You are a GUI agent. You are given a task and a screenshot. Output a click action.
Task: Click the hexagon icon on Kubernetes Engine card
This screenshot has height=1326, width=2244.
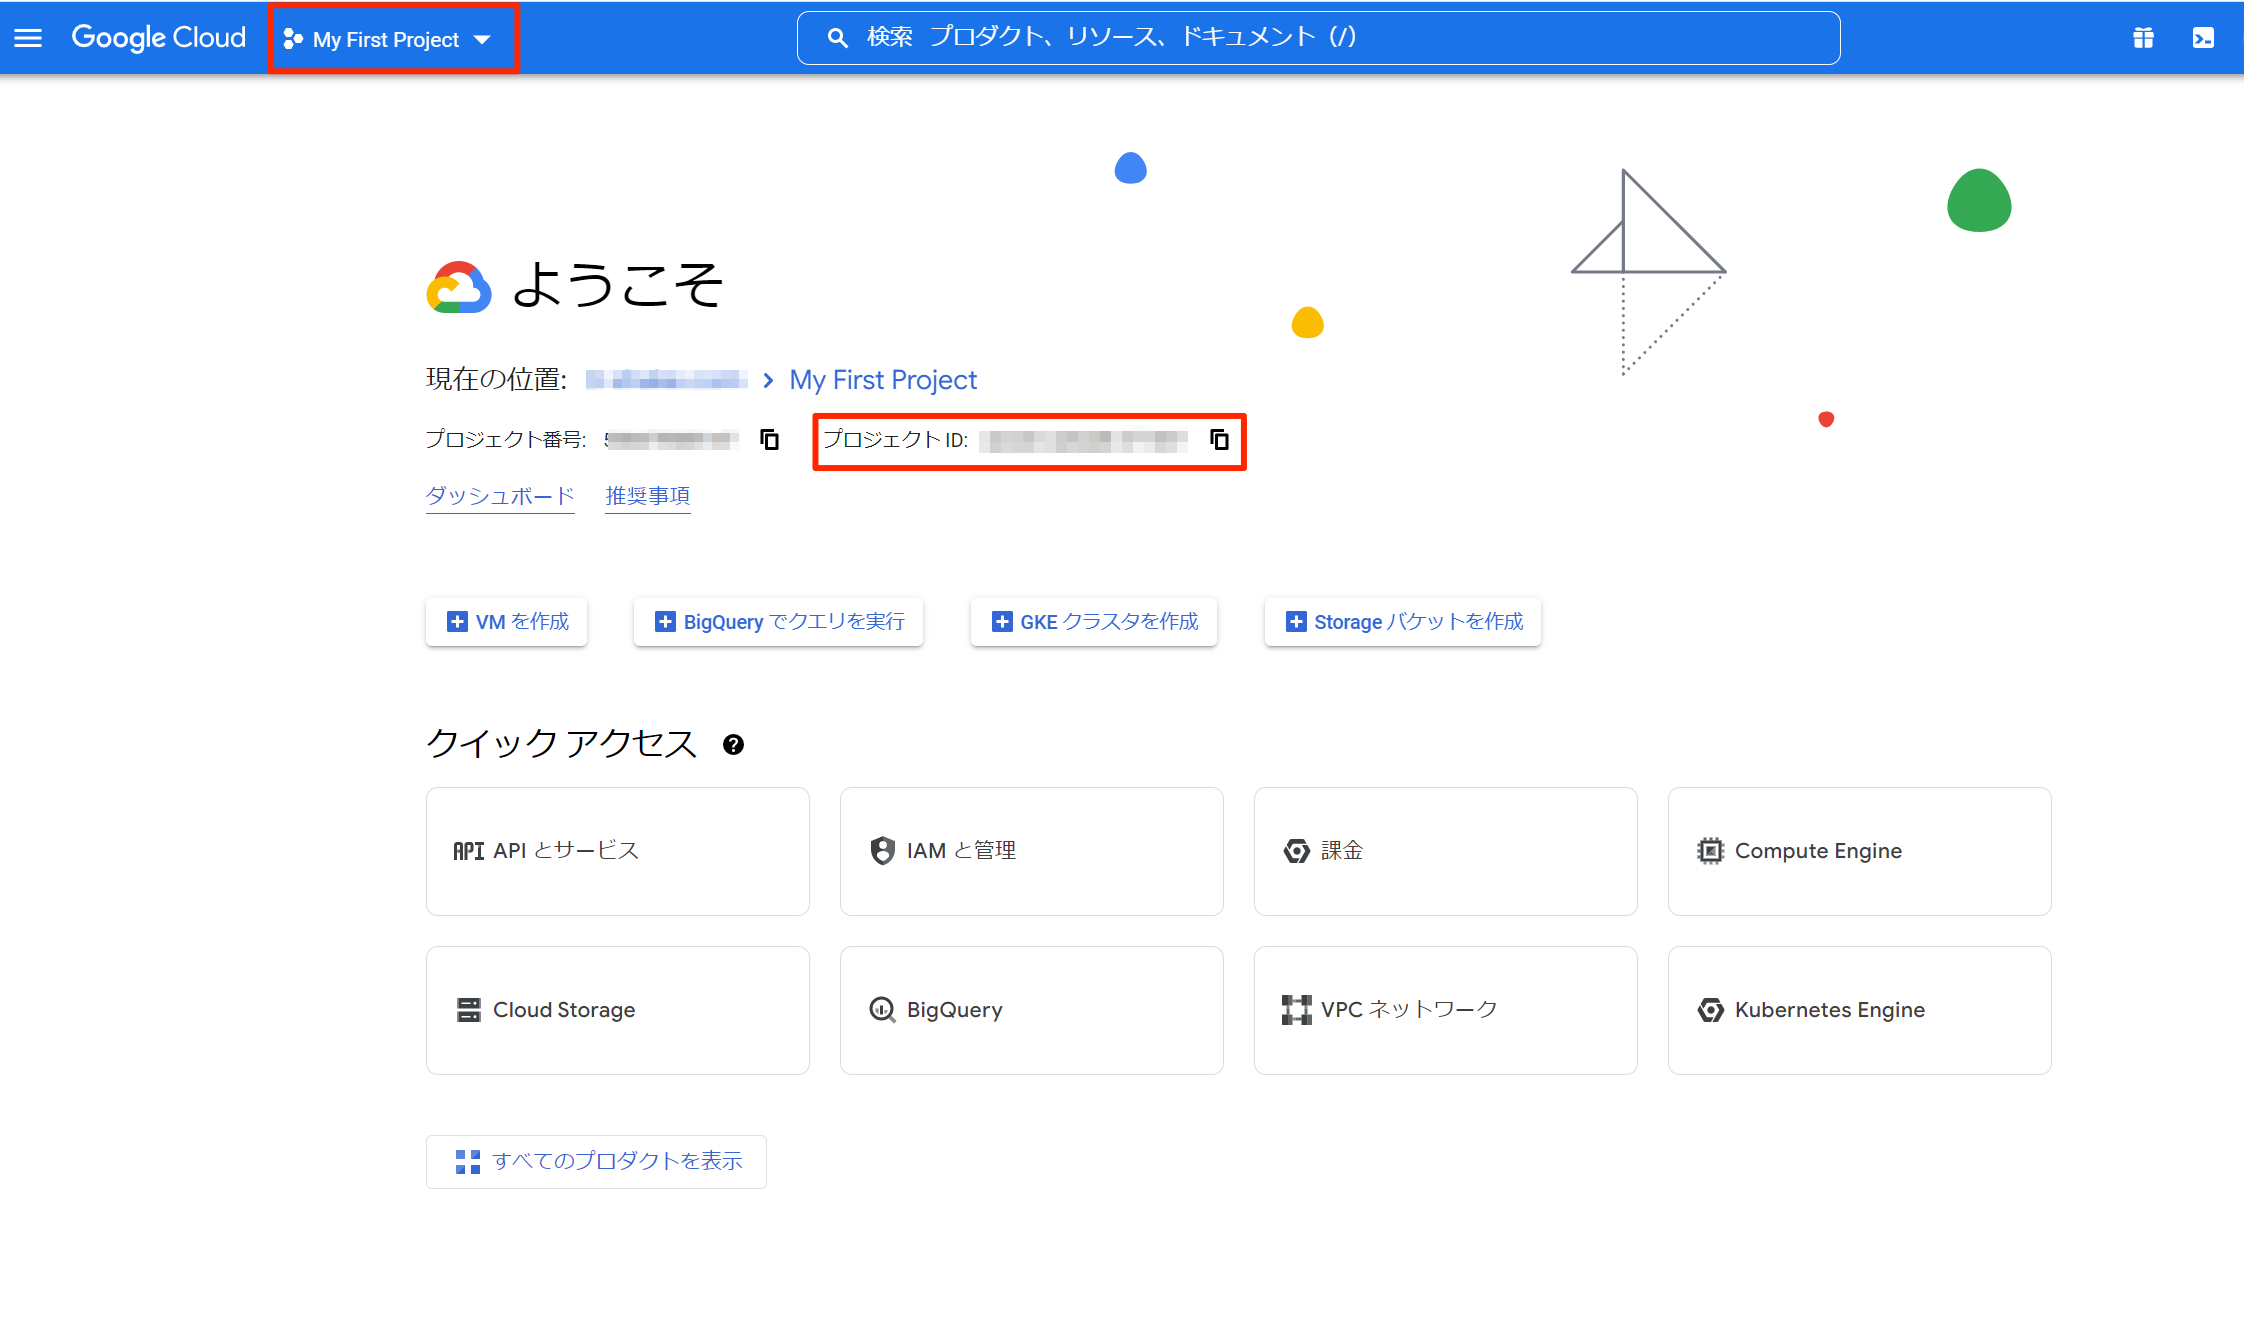pos(1710,1010)
